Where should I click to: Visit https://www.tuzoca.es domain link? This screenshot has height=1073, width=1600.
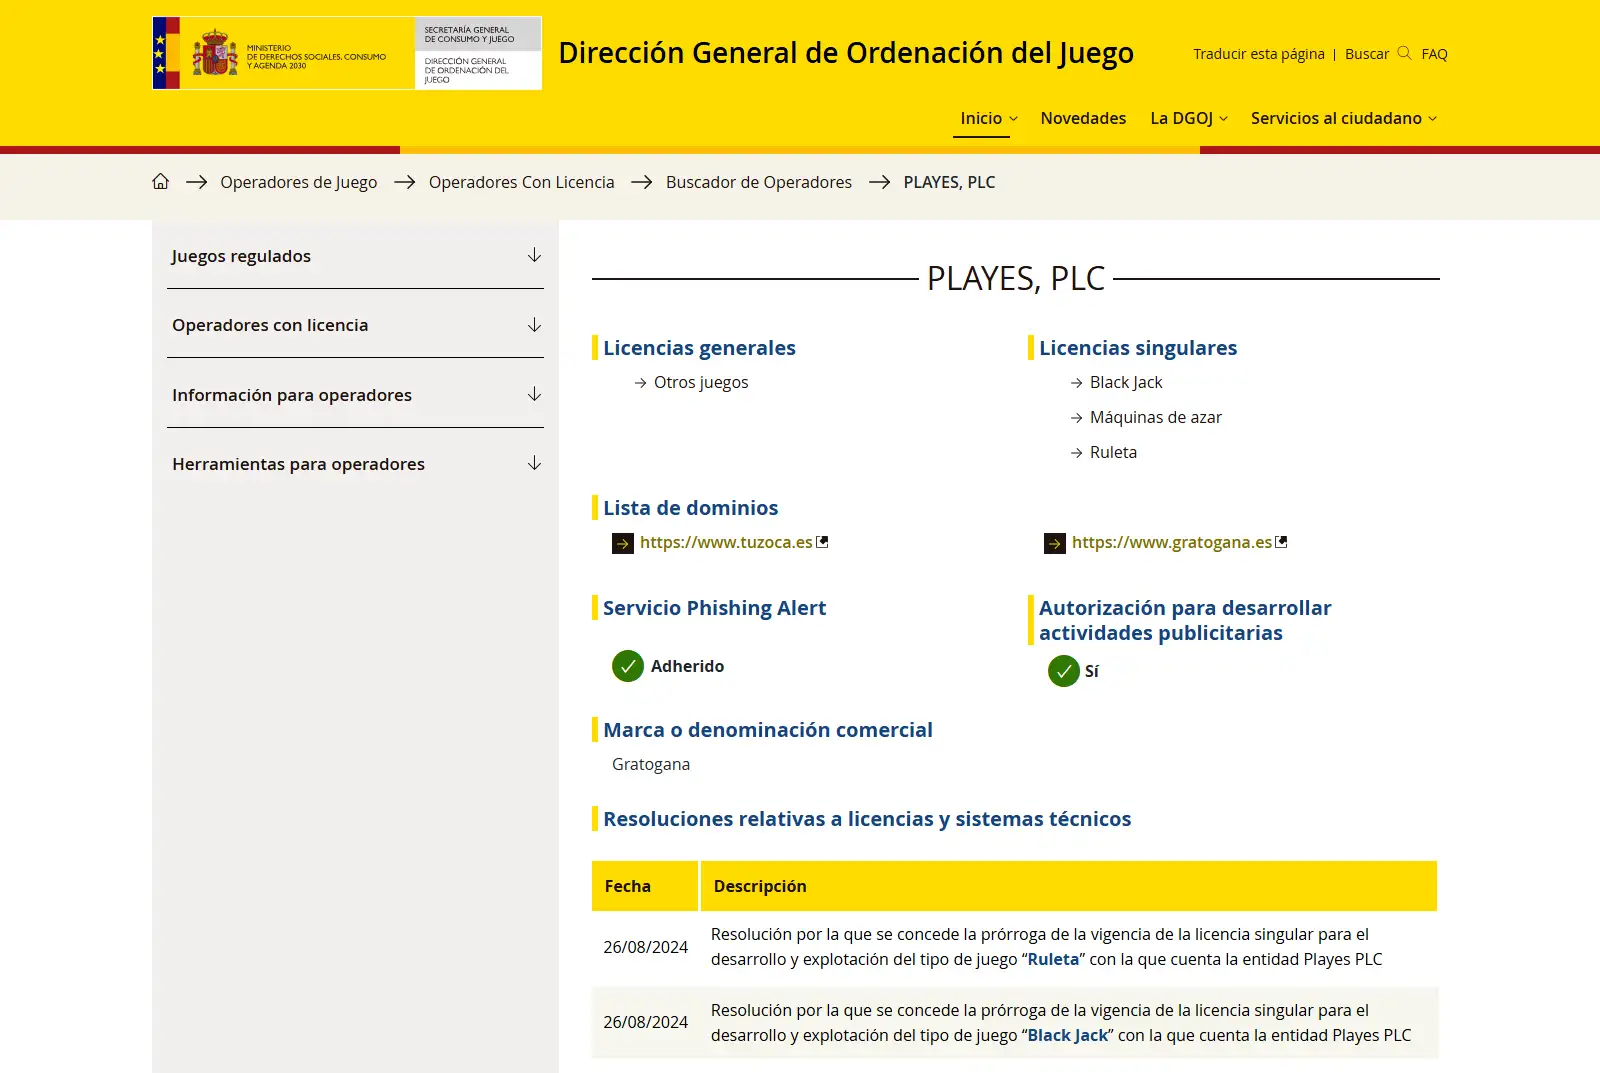click(x=726, y=542)
